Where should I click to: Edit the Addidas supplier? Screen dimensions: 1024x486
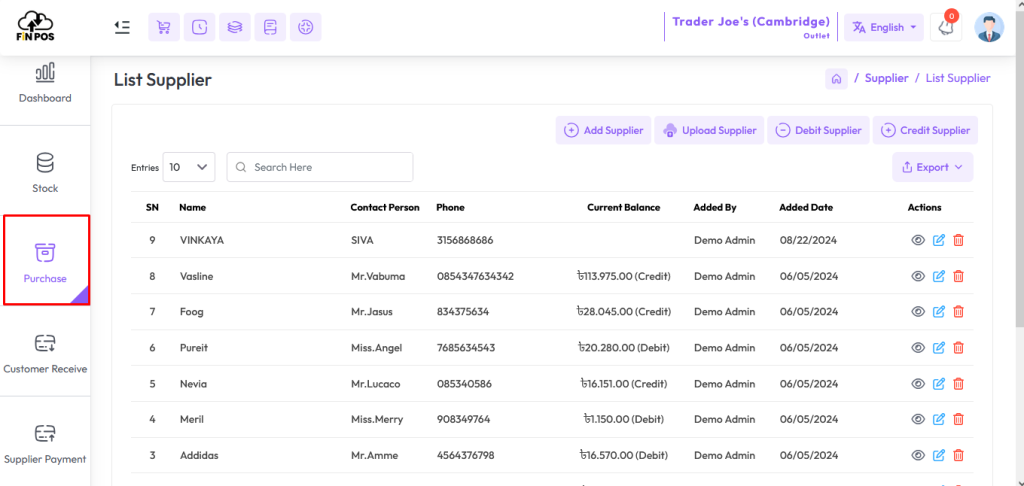[938, 455]
